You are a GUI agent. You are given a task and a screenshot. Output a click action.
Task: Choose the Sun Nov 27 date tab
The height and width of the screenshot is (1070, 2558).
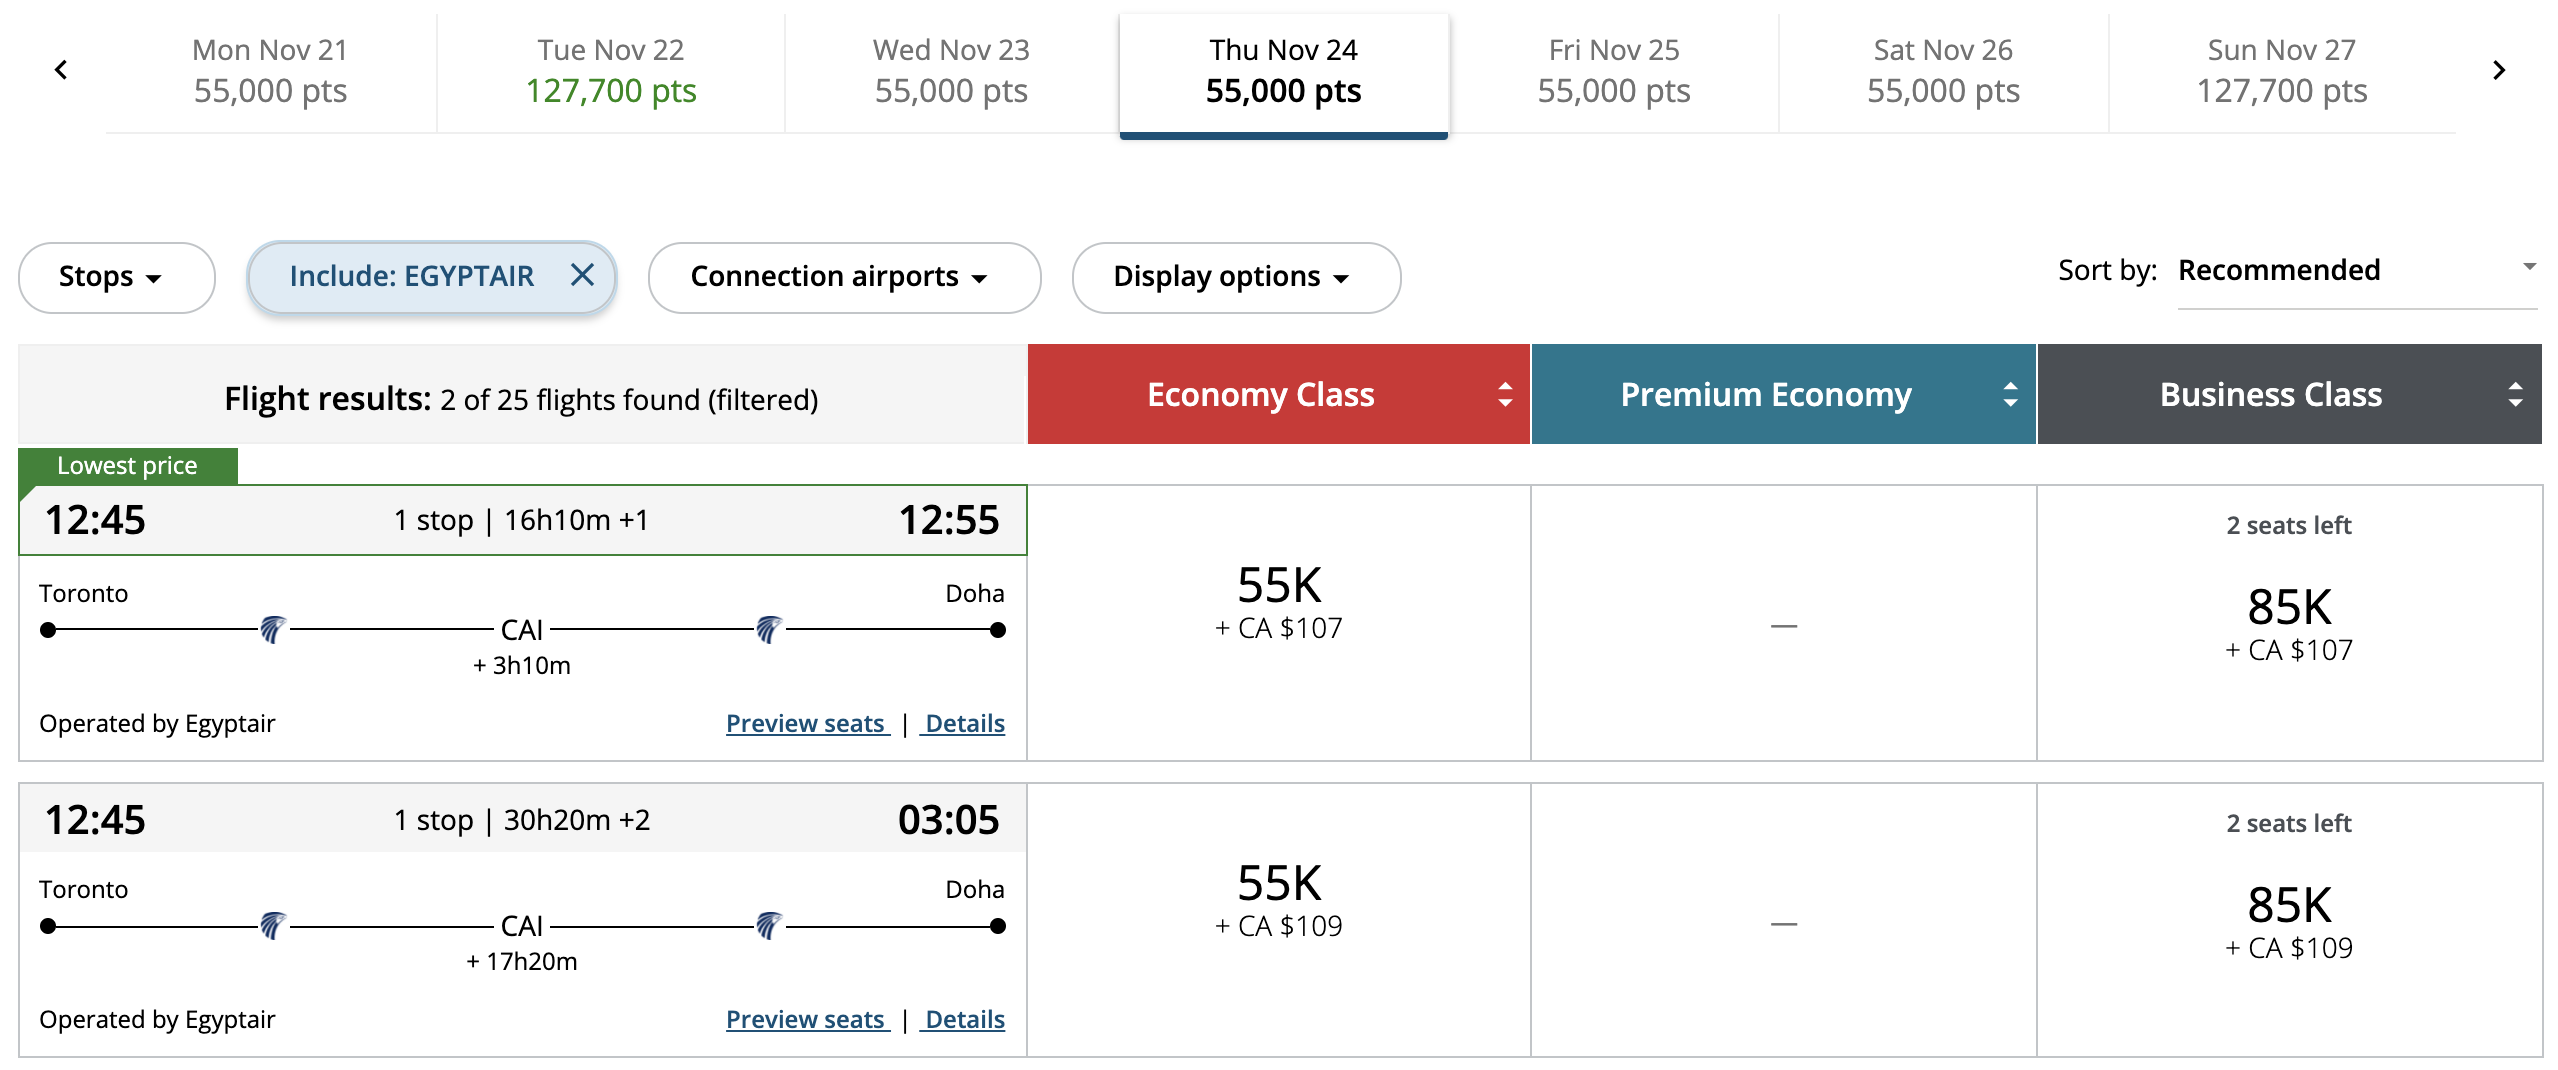point(2281,71)
